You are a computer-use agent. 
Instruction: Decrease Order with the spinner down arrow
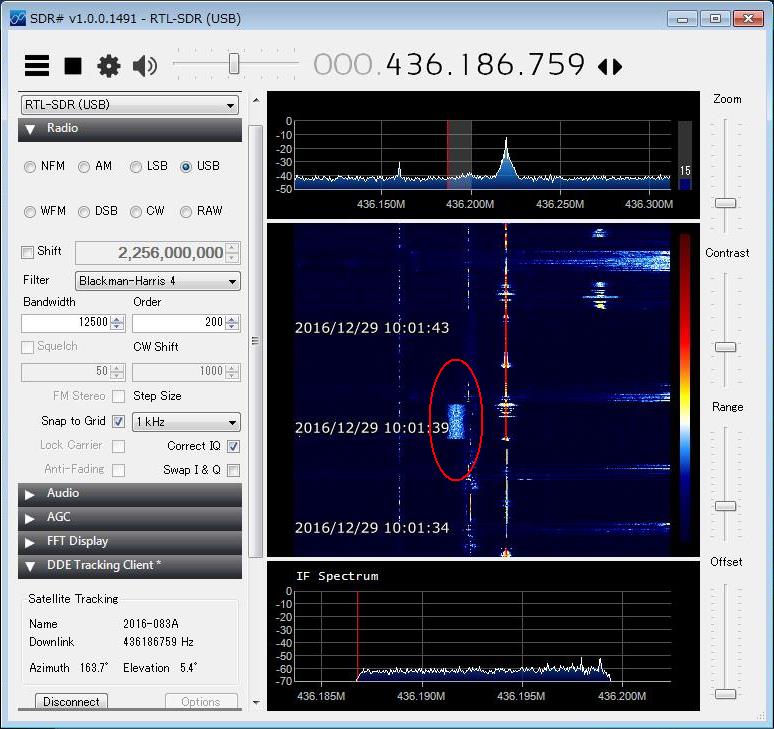(x=232, y=327)
